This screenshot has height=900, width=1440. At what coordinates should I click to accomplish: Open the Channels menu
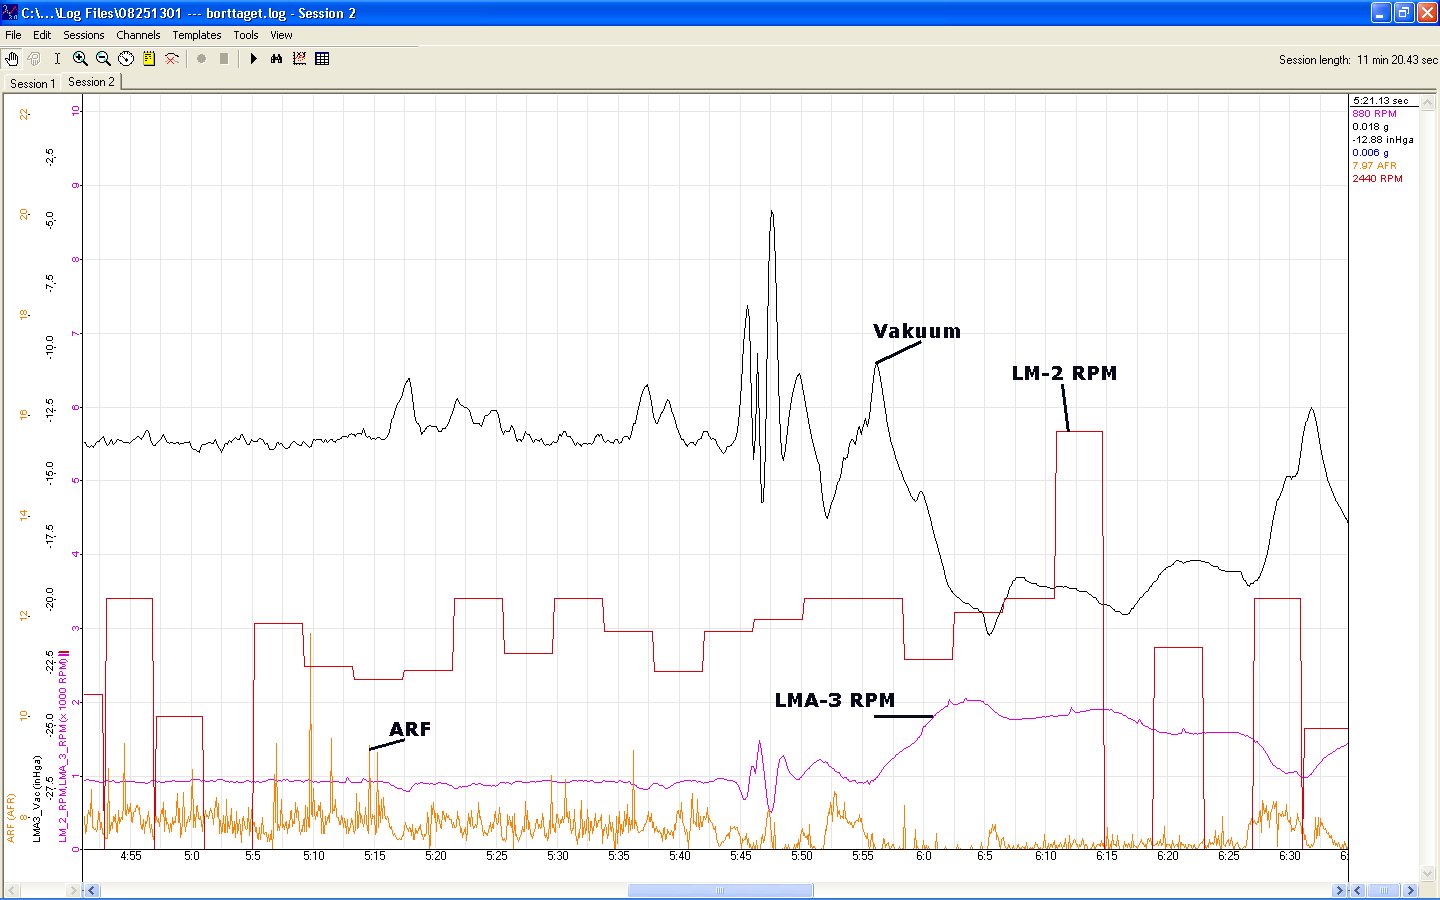coord(138,35)
